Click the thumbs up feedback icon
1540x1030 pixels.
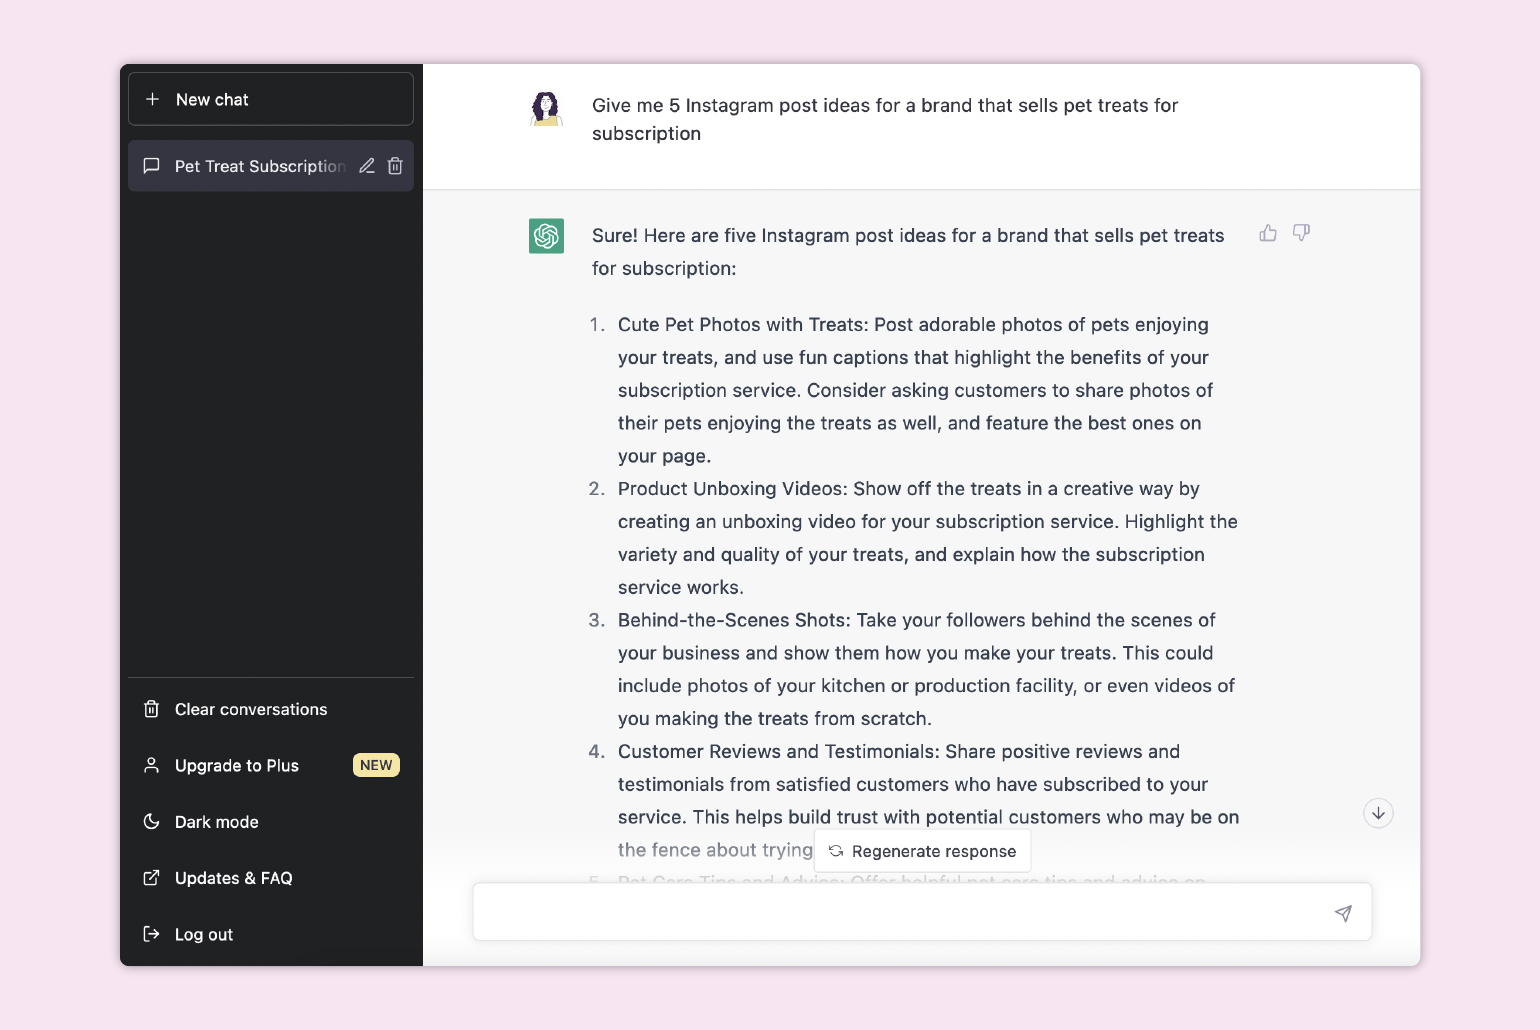[x=1268, y=233]
